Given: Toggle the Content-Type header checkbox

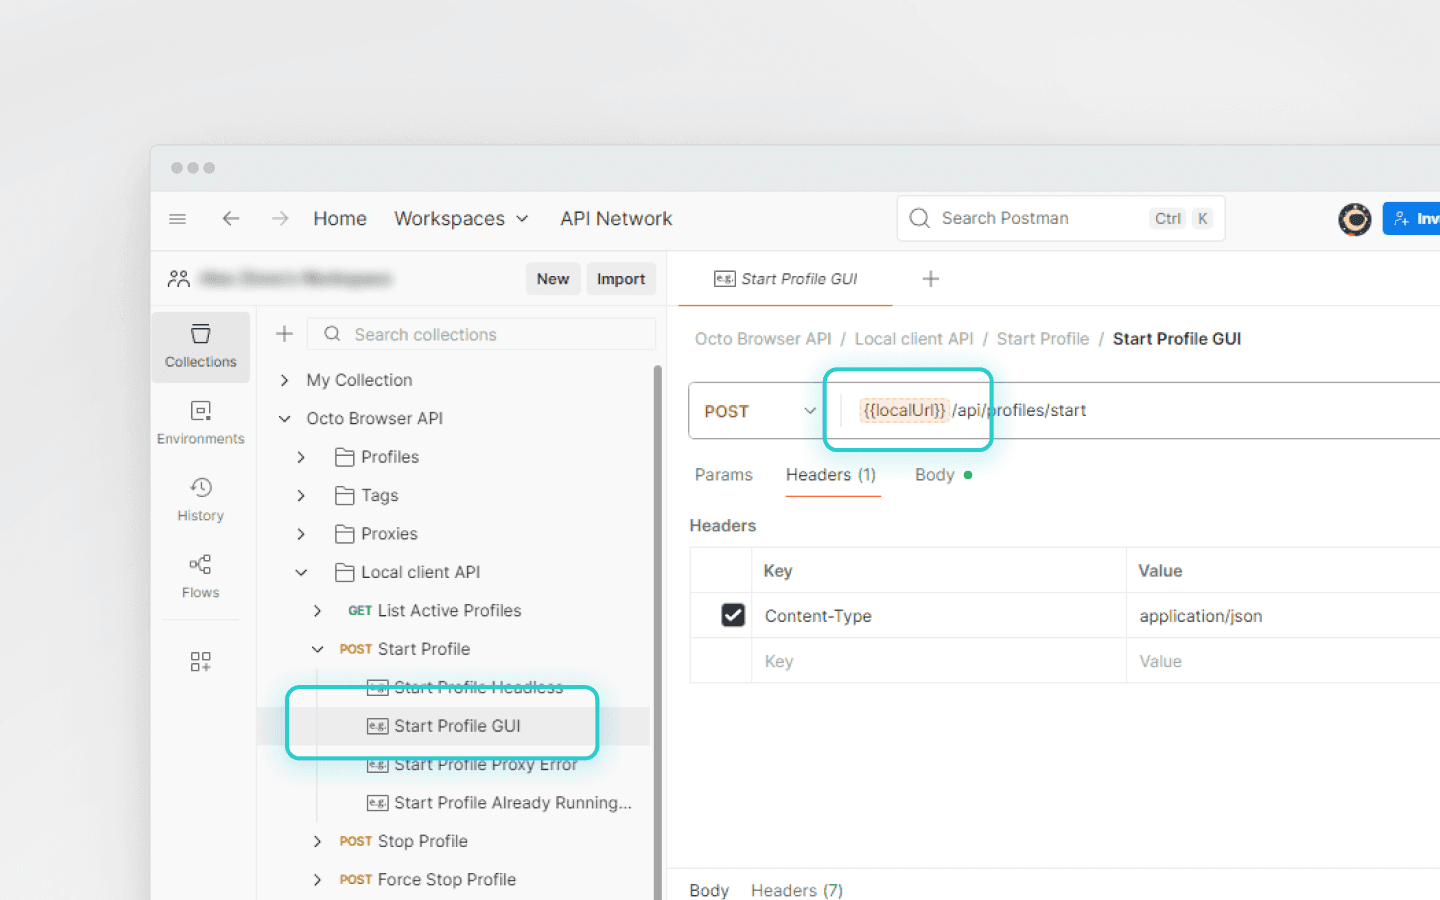Looking at the screenshot, I should coord(733,615).
